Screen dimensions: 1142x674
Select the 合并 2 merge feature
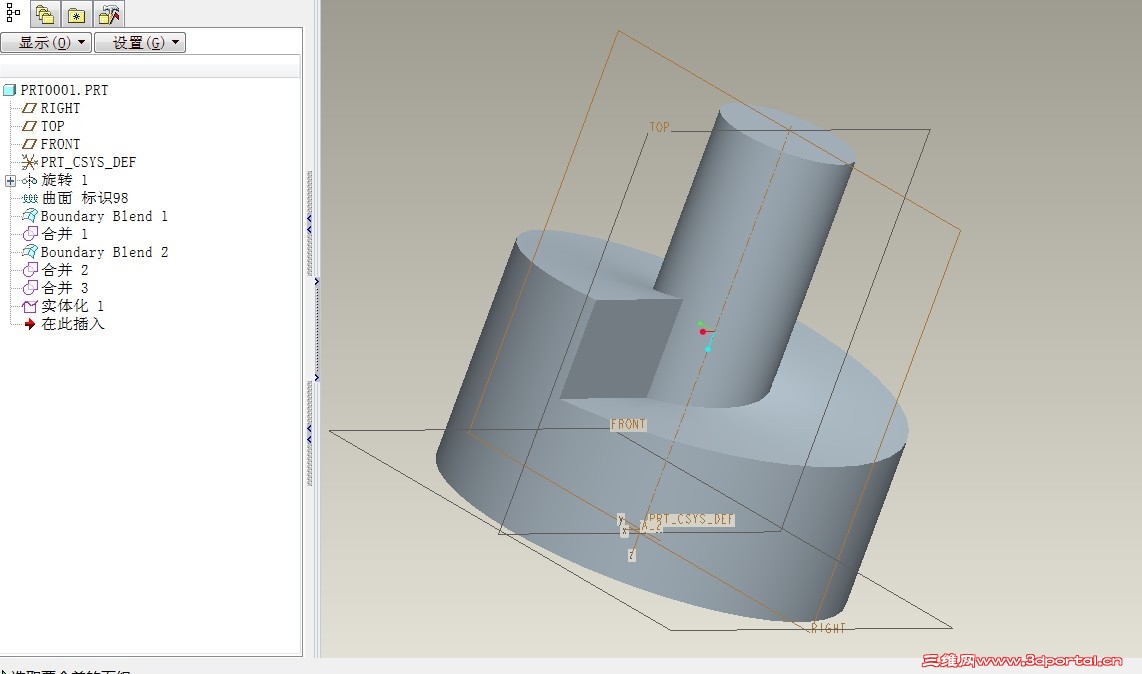(64, 270)
